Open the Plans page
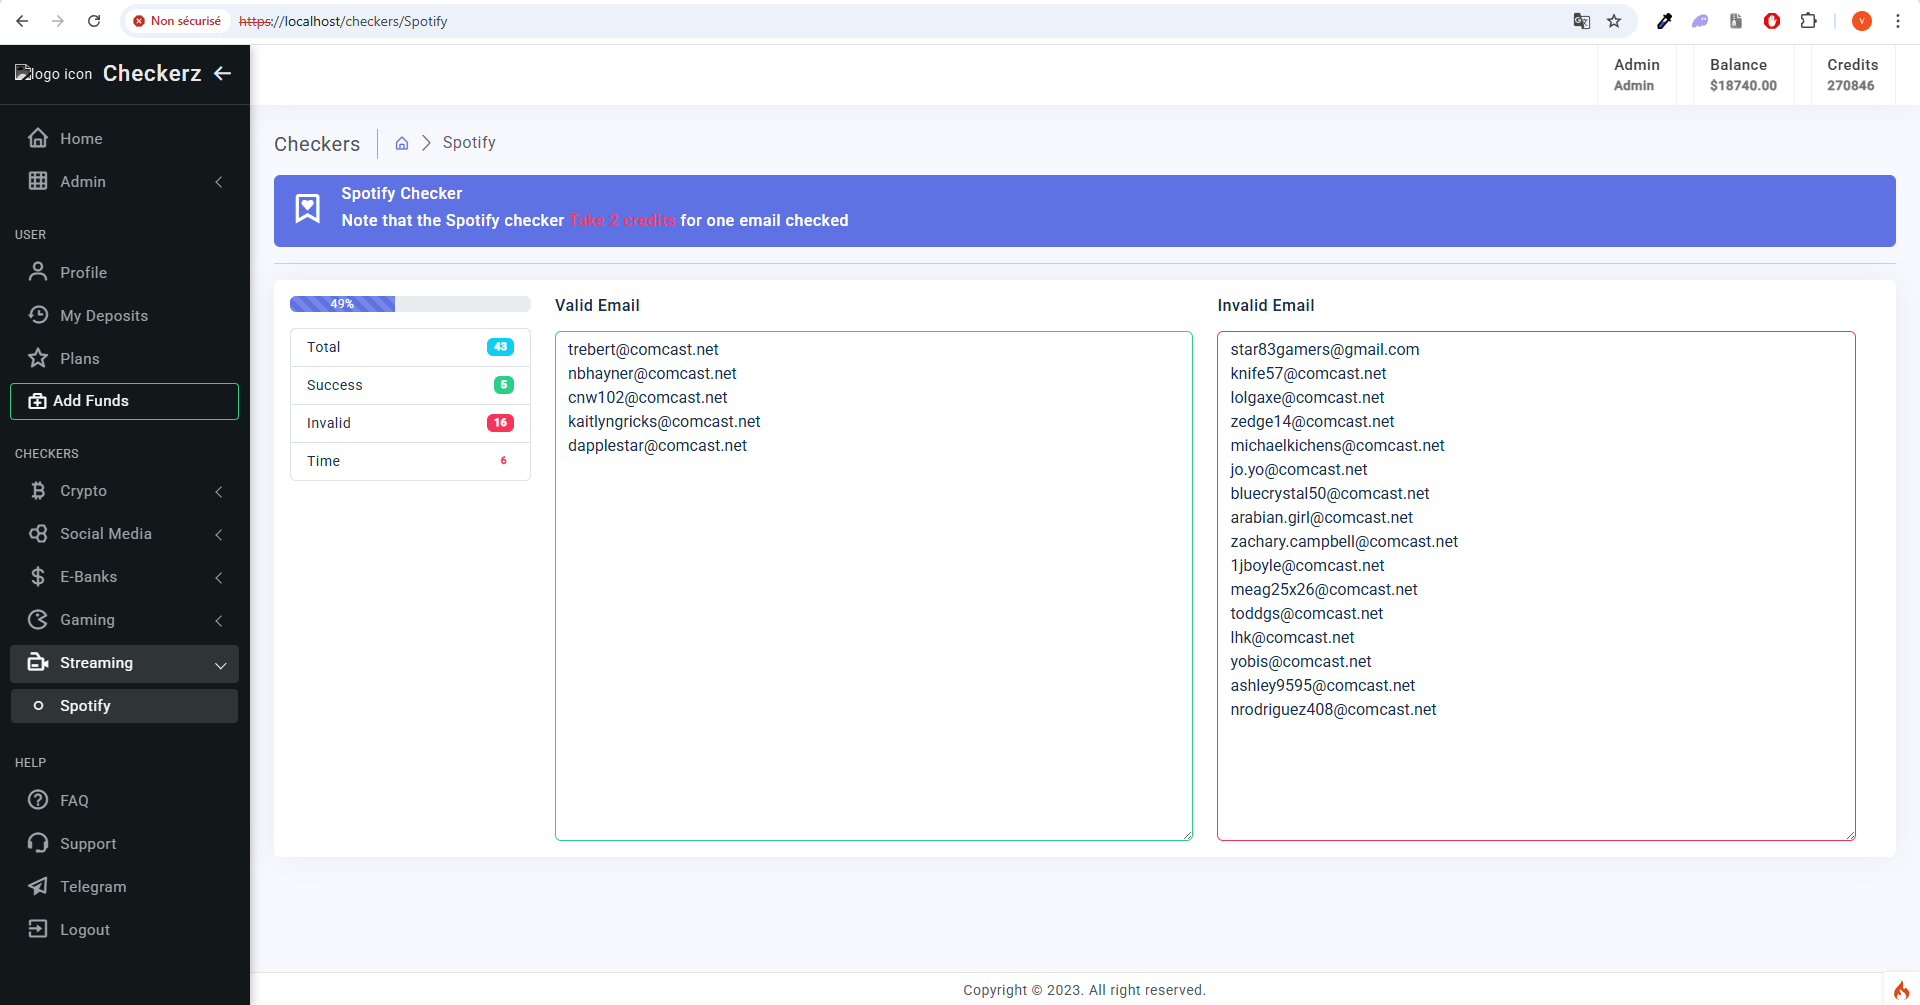1920x1005 pixels. tap(125, 358)
